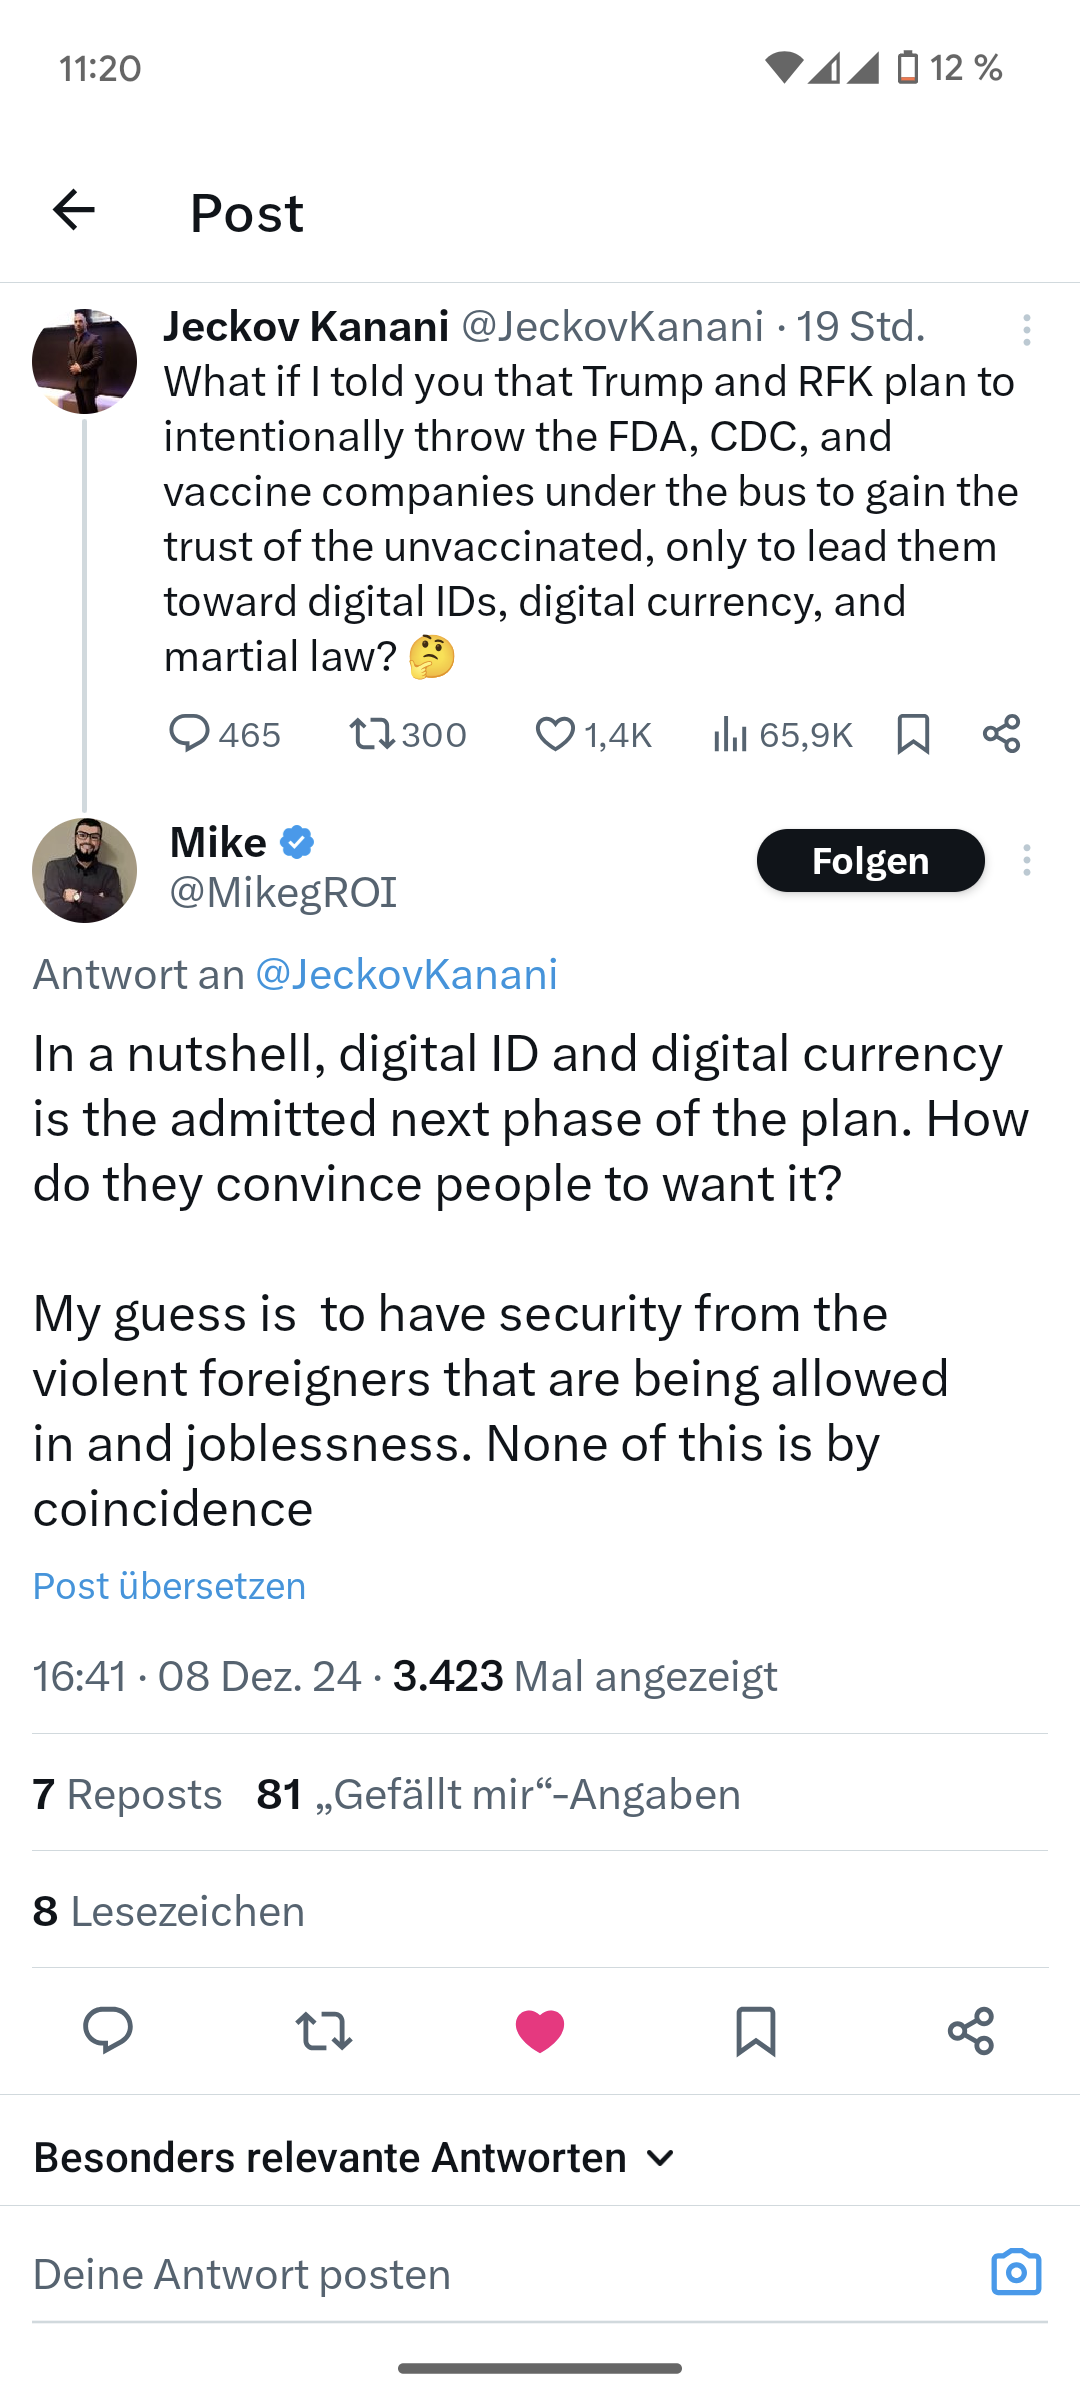
Task: Open camera icon in reply box
Action: coord(1016,2272)
